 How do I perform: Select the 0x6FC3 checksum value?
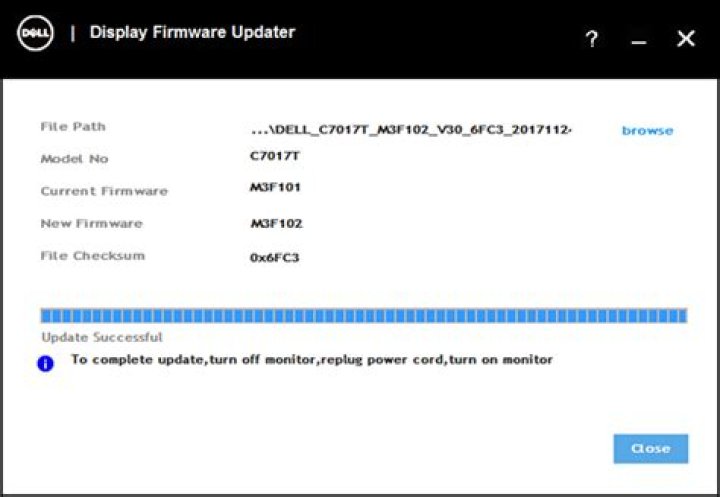pos(275,257)
